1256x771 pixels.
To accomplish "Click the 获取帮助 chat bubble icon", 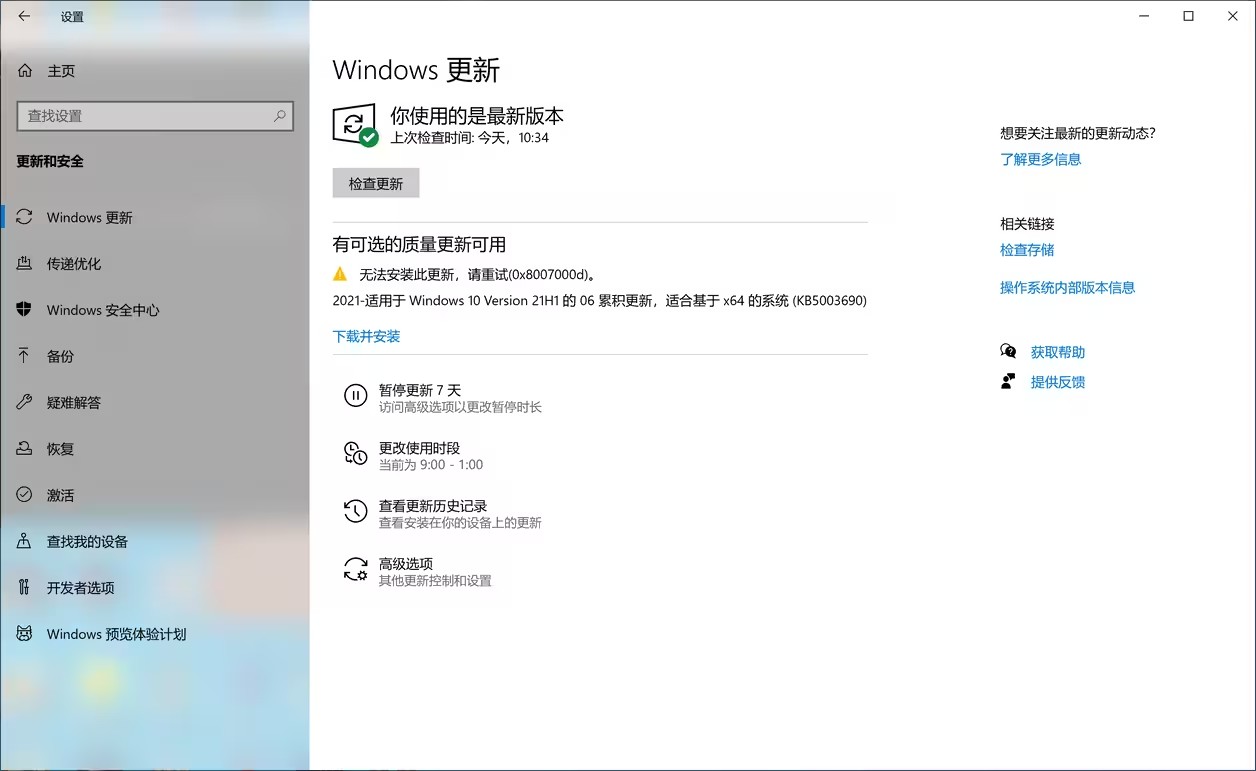I will pyautogui.click(x=1008, y=351).
